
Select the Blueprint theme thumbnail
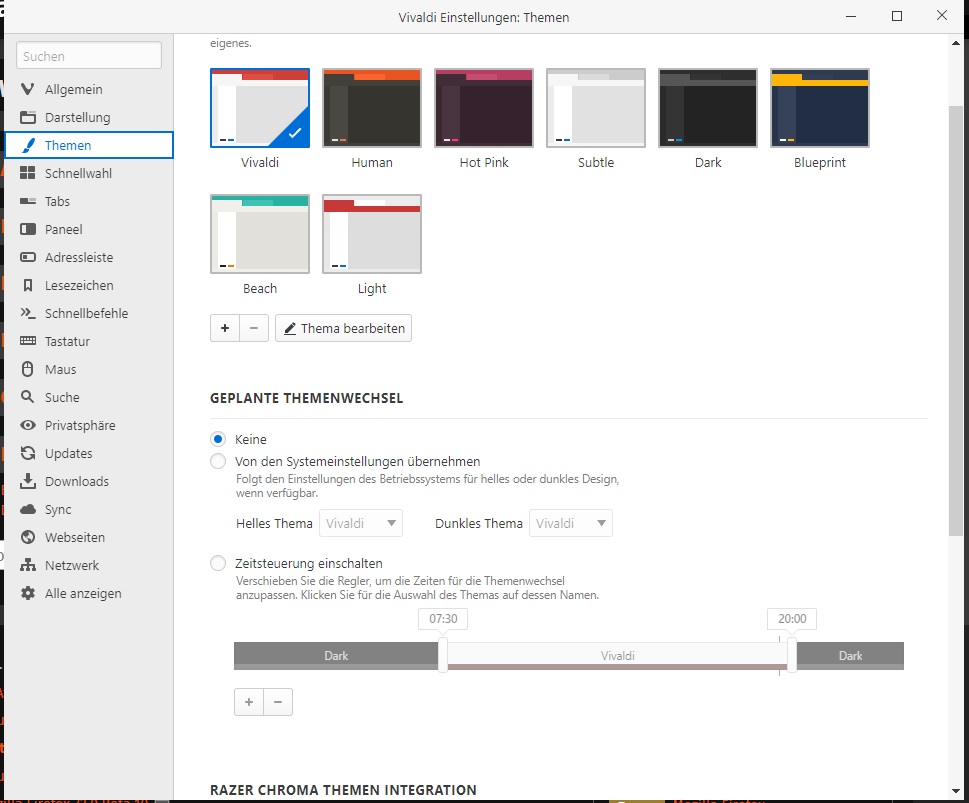point(820,108)
